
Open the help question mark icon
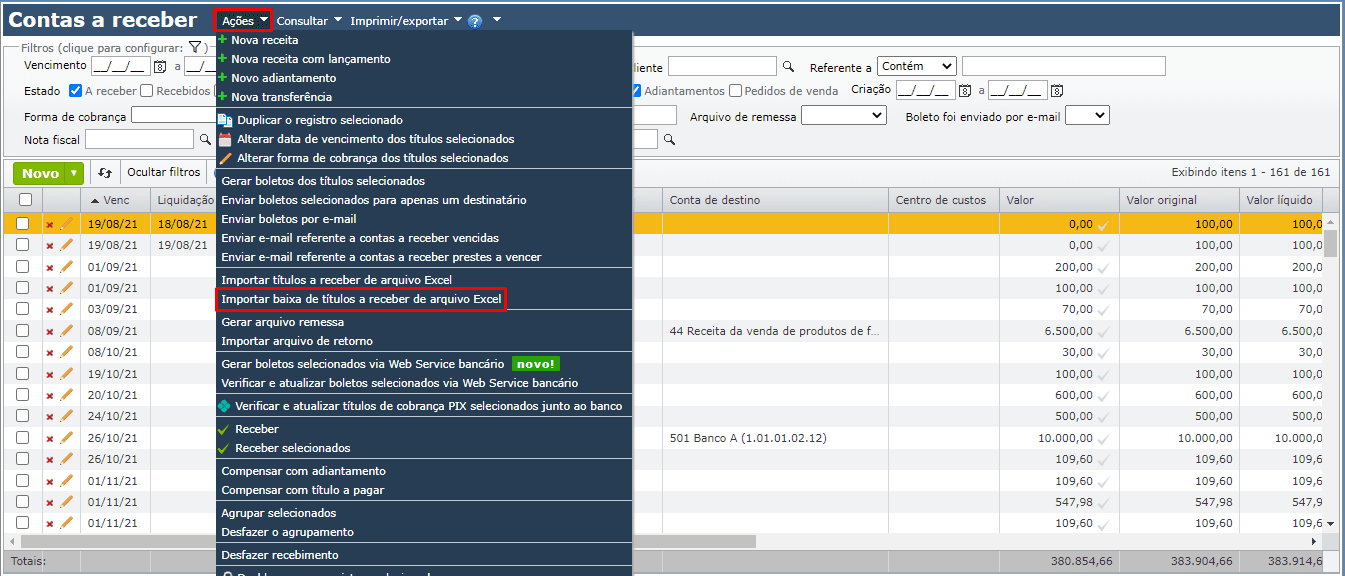click(x=475, y=23)
